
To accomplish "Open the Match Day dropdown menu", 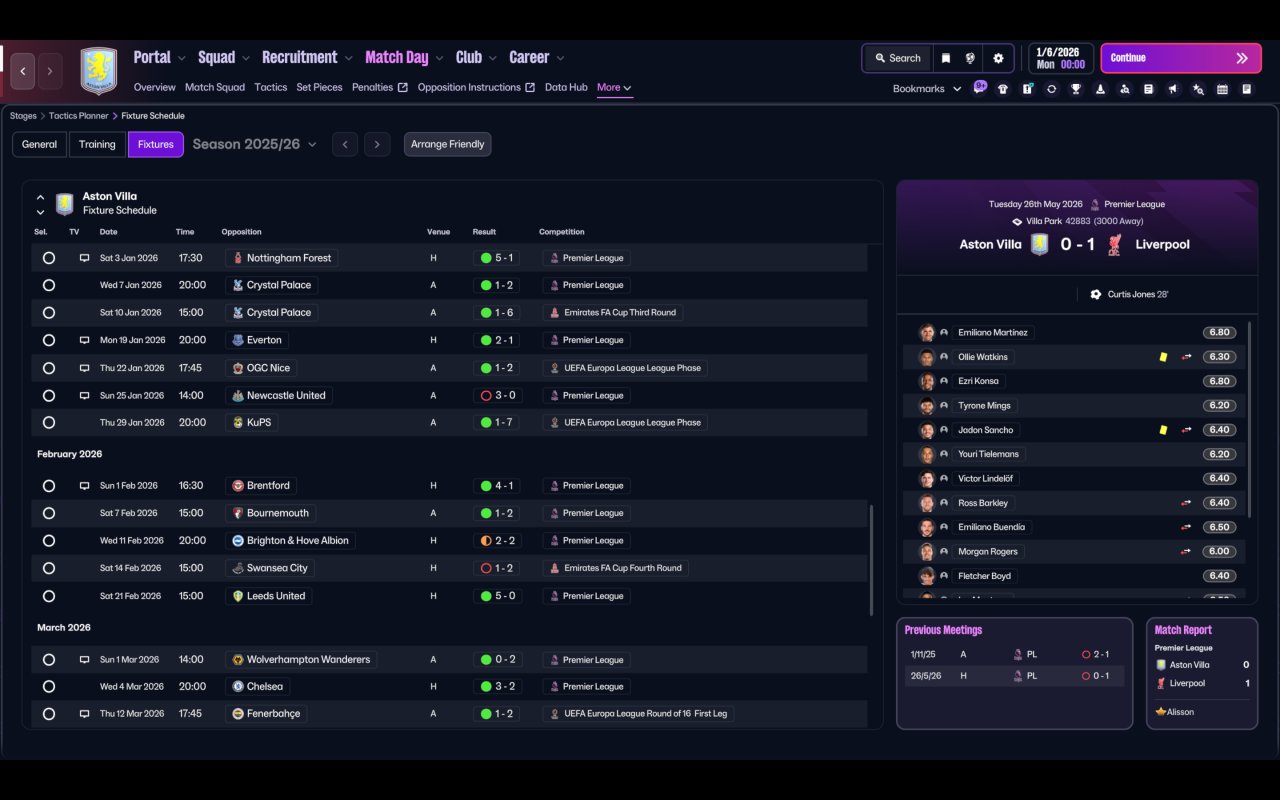I will point(405,58).
